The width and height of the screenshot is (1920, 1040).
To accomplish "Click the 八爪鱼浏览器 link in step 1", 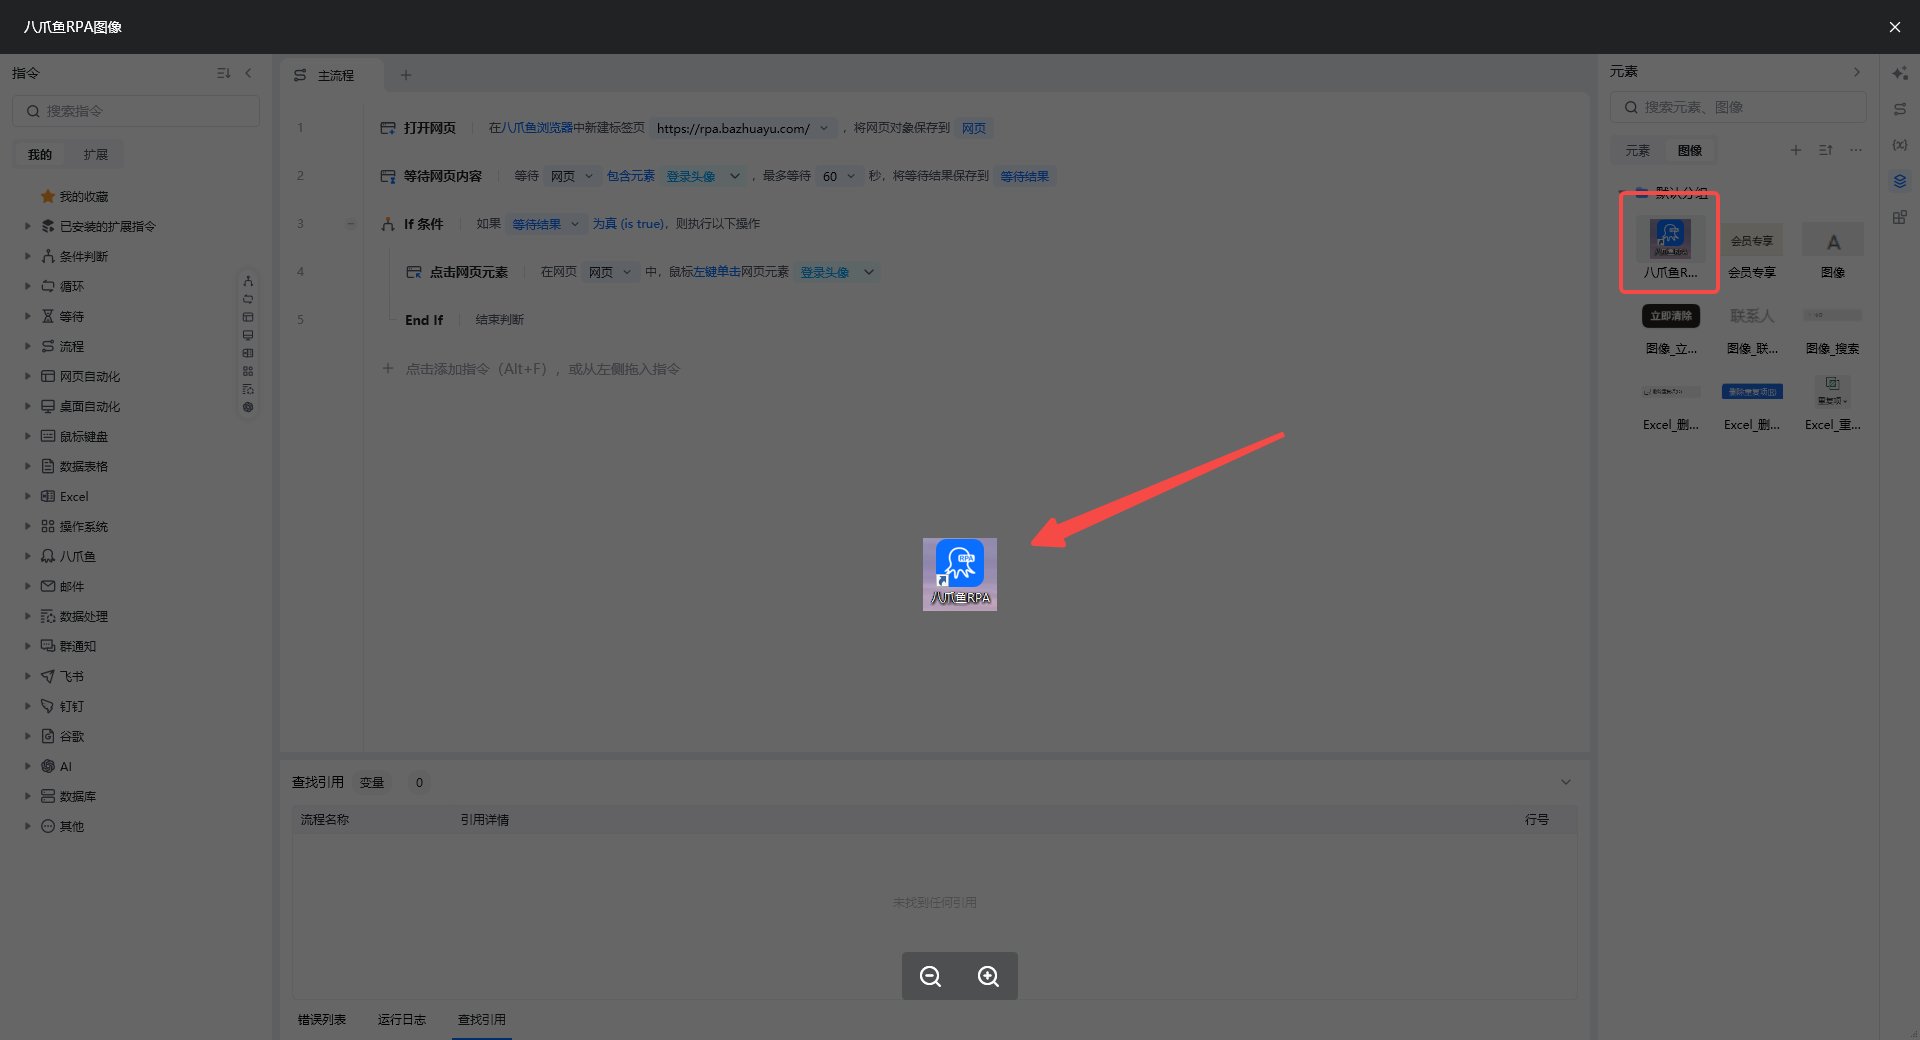I will coord(537,128).
